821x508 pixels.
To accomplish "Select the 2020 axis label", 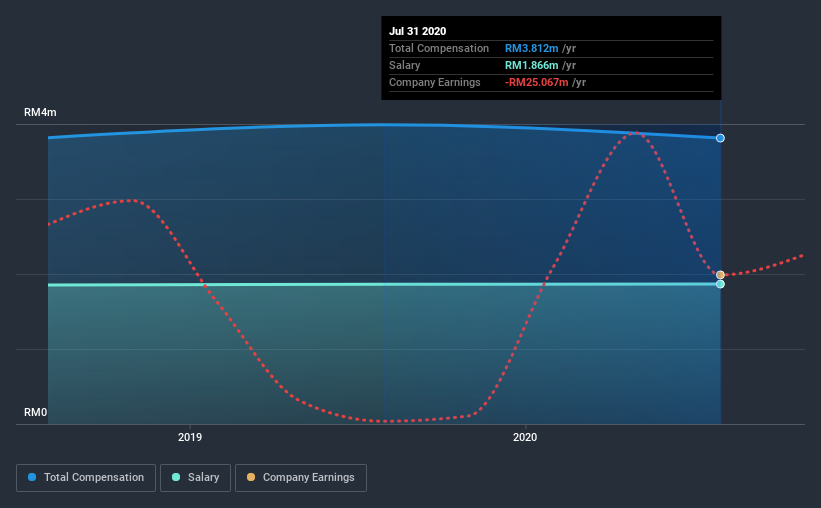I will coord(525,437).
